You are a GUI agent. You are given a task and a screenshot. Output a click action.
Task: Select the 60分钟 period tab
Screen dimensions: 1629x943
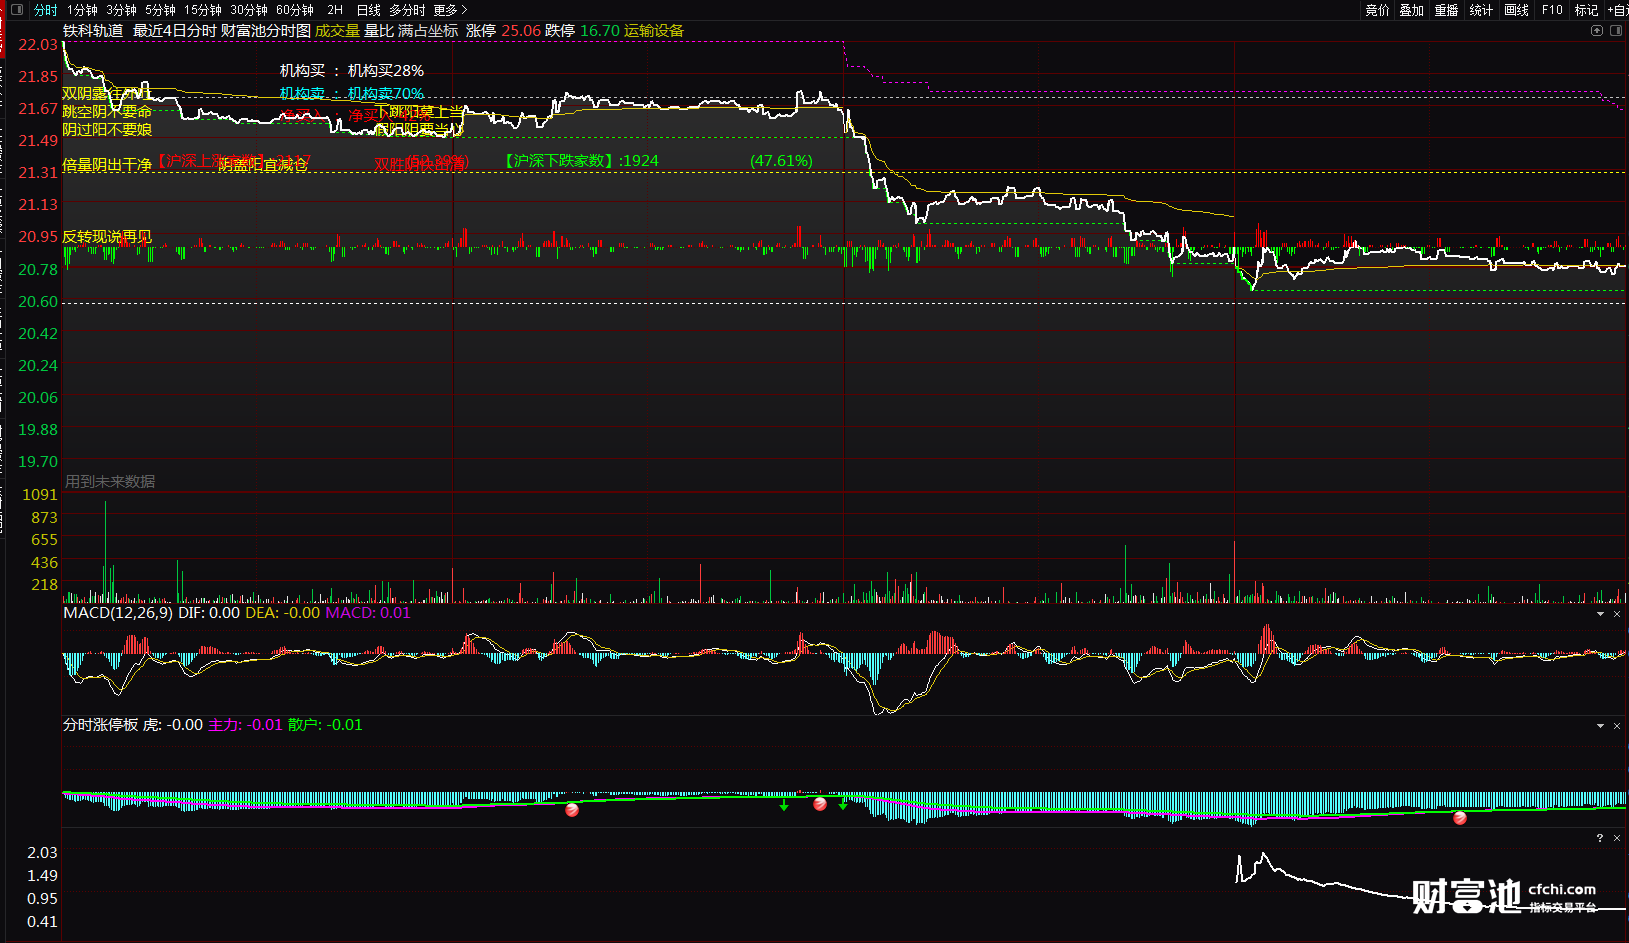[295, 10]
